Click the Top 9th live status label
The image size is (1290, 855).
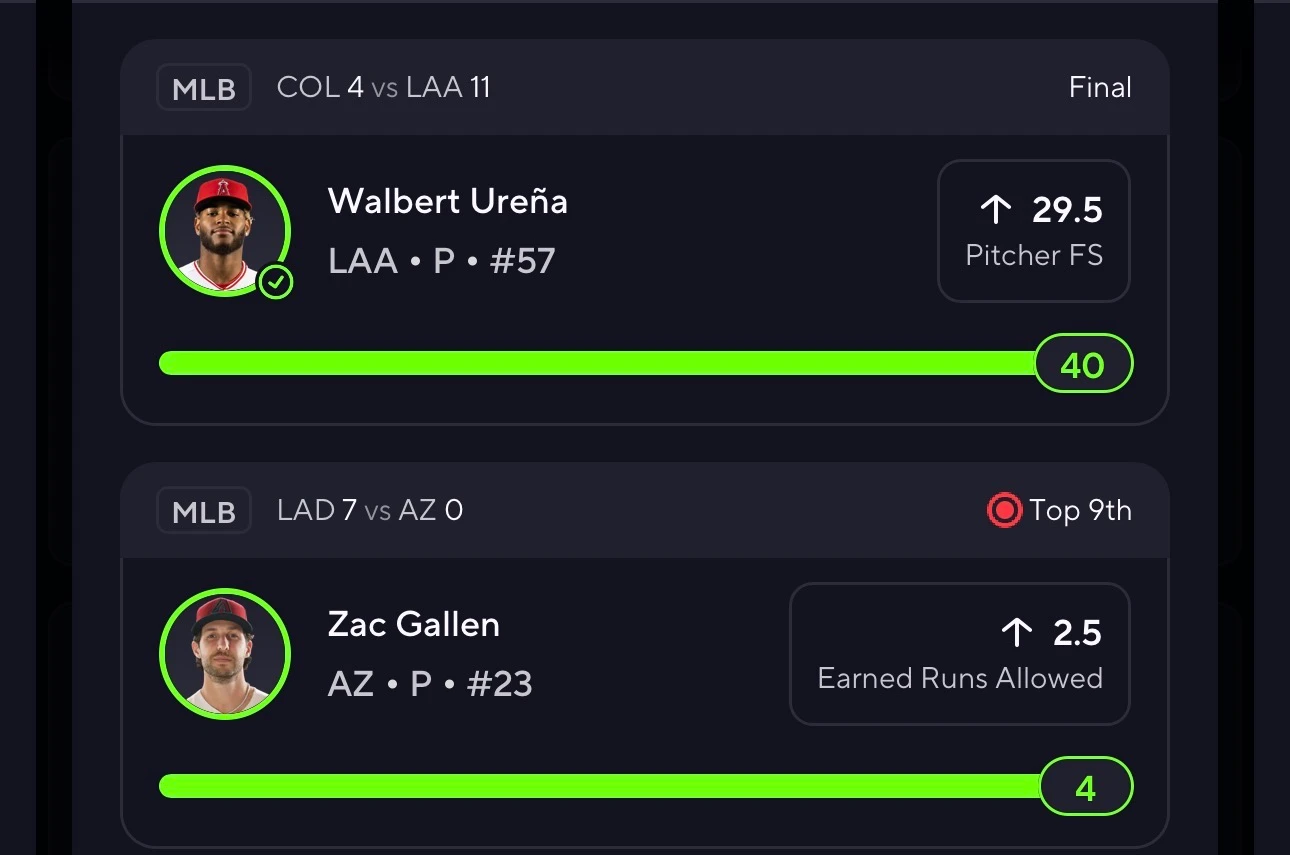pos(1081,511)
